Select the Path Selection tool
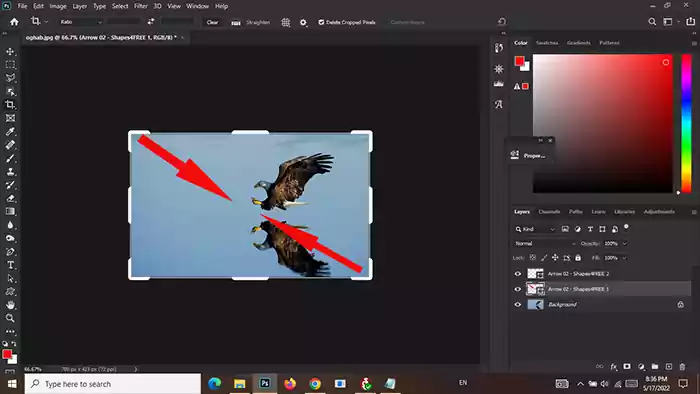Image resolution: width=700 pixels, height=394 pixels. pos(10,278)
